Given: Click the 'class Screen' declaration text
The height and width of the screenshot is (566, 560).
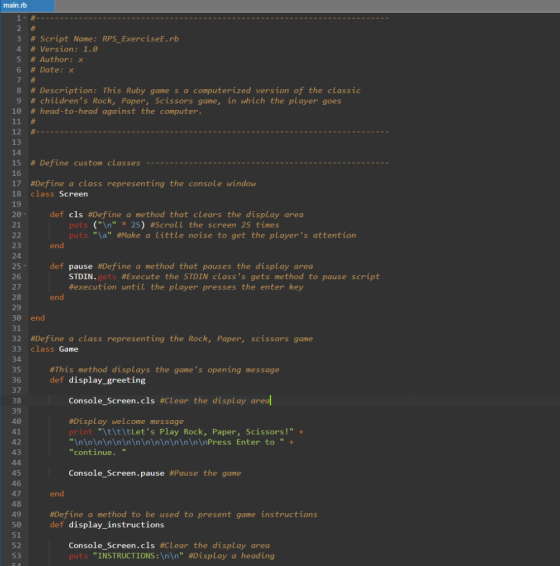Looking at the screenshot, I should pos(59,194).
